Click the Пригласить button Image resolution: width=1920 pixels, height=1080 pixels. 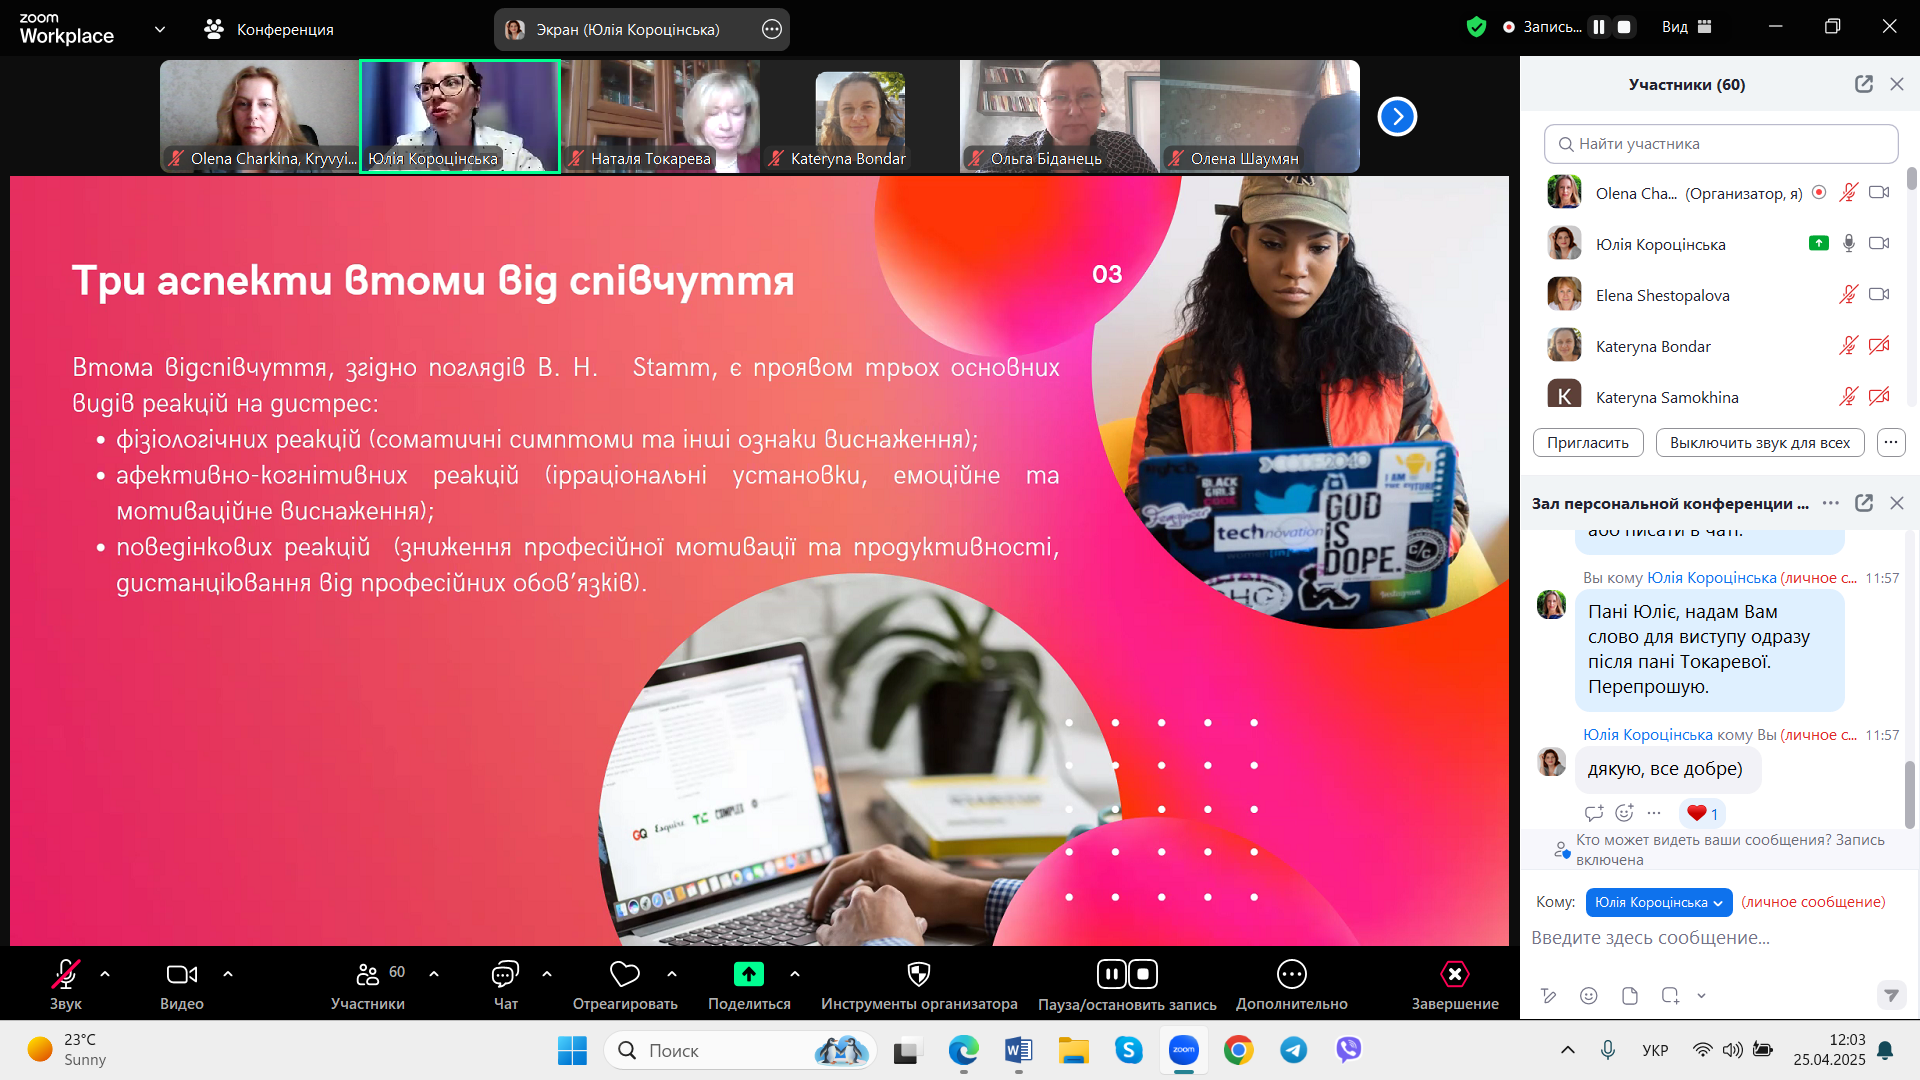tap(1587, 443)
